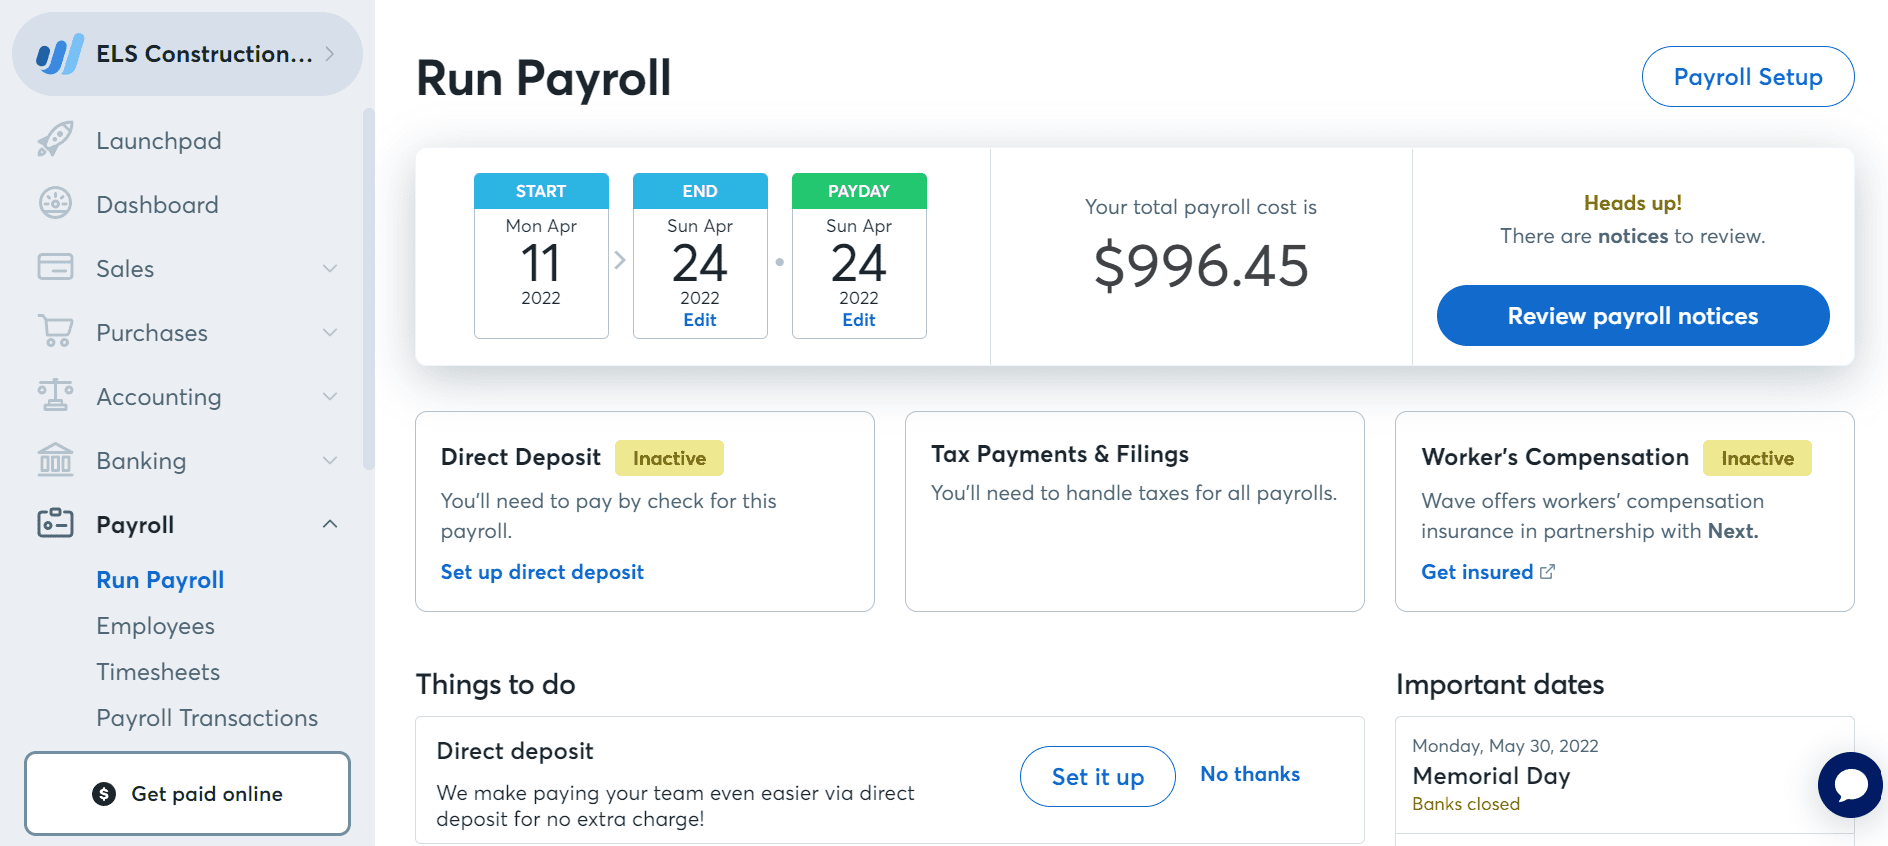Click Direct Deposit Inactive badge

click(669, 458)
